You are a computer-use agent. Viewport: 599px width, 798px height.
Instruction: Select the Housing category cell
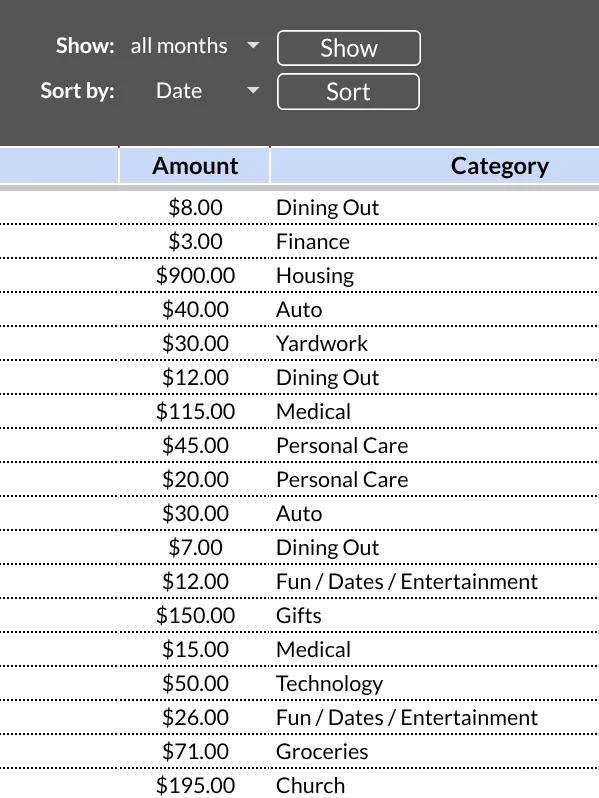point(315,276)
